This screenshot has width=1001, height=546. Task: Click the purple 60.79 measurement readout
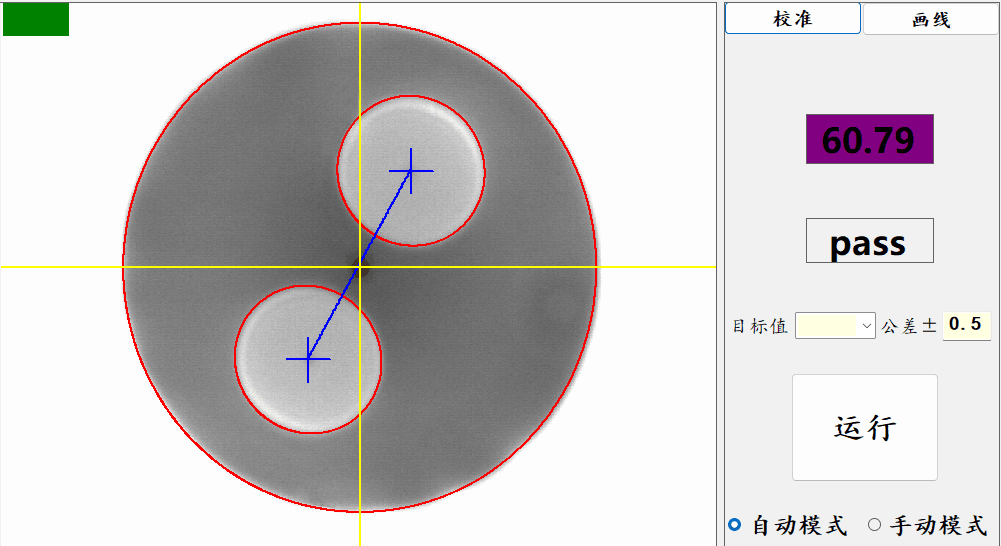[x=869, y=139]
